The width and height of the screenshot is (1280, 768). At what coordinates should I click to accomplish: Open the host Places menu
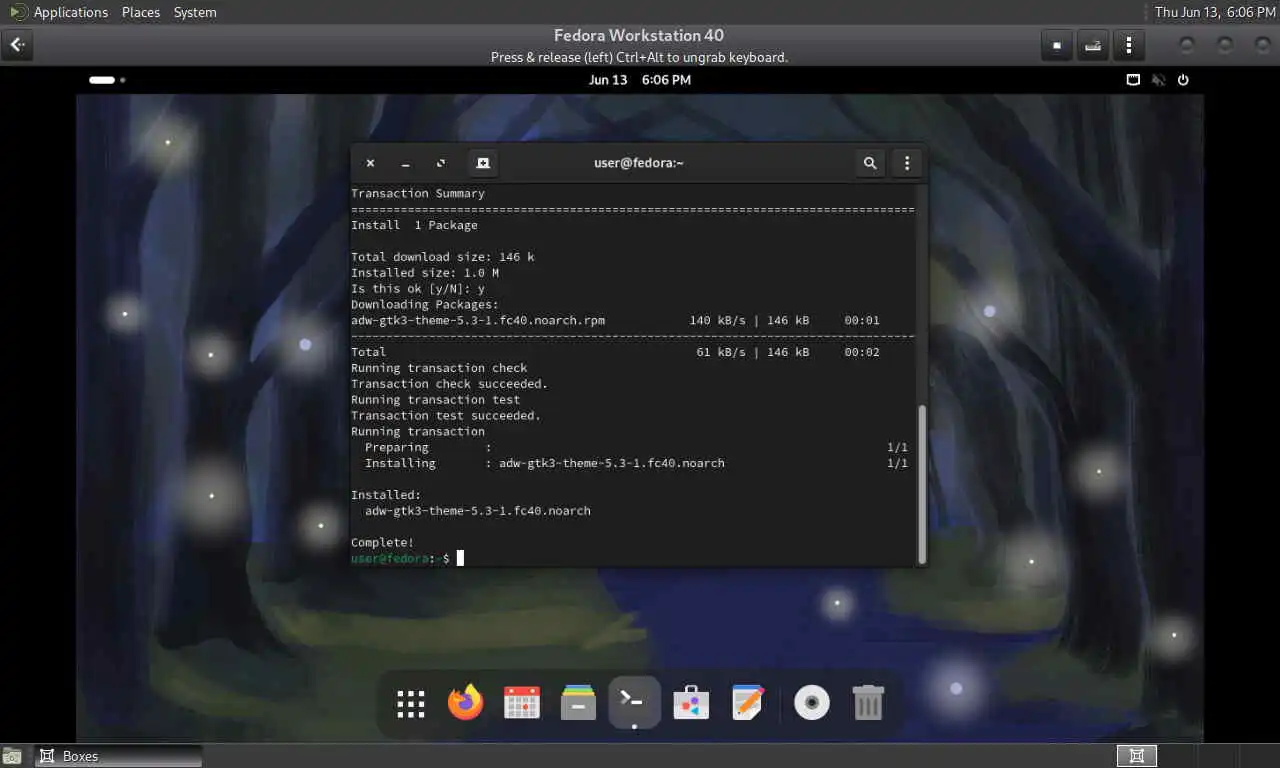pos(141,12)
